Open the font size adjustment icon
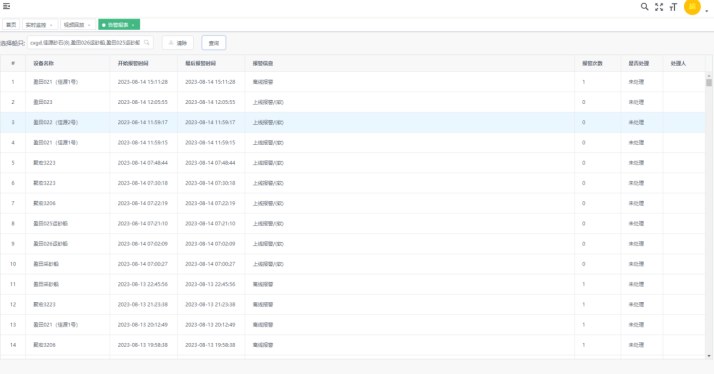The height and width of the screenshot is (374, 714). (x=673, y=7)
